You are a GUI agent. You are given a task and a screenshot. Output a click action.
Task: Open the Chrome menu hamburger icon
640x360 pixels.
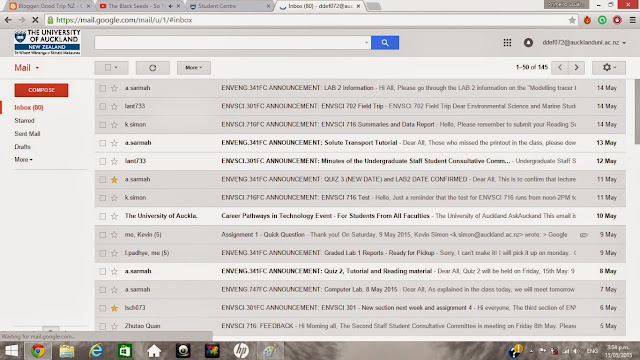click(x=632, y=20)
